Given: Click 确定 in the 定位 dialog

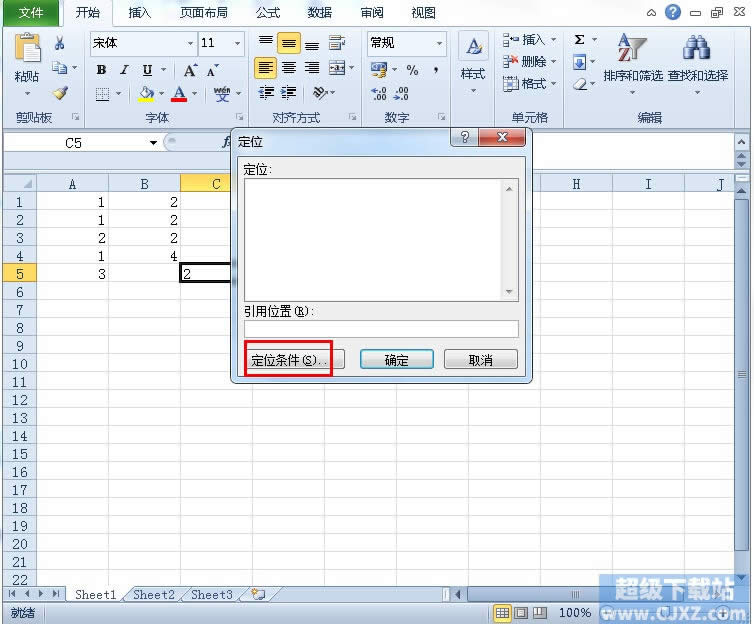Looking at the screenshot, I should point(396,360).
